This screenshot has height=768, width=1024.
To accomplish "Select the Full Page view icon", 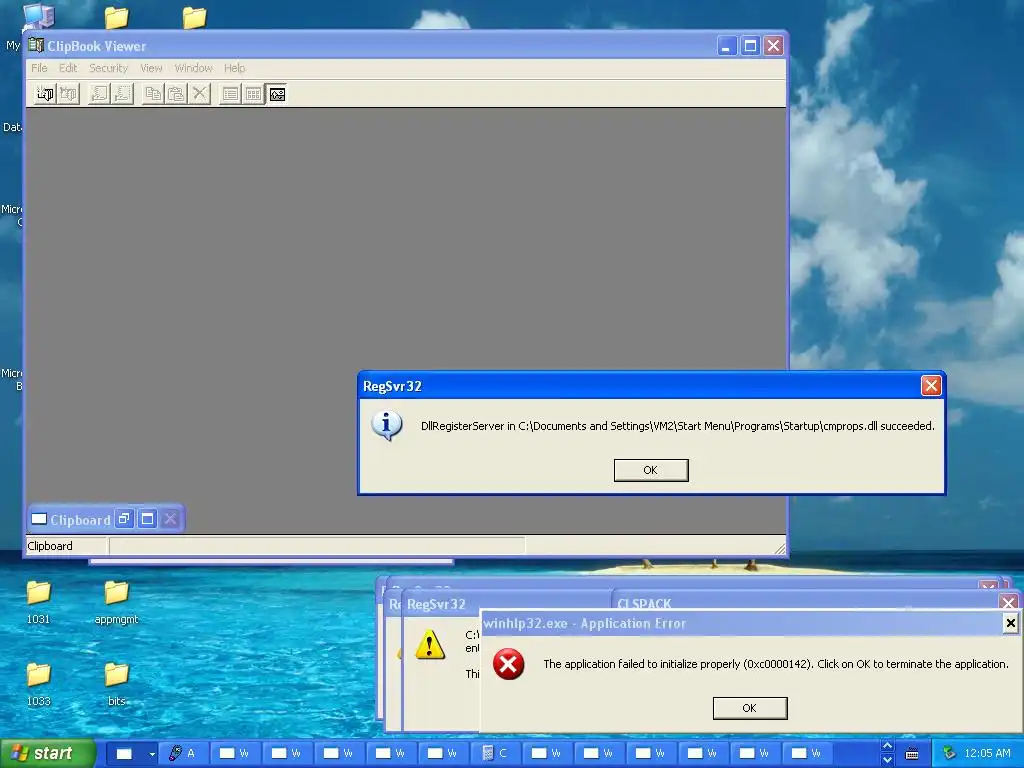I will click(x=277, y=94).
